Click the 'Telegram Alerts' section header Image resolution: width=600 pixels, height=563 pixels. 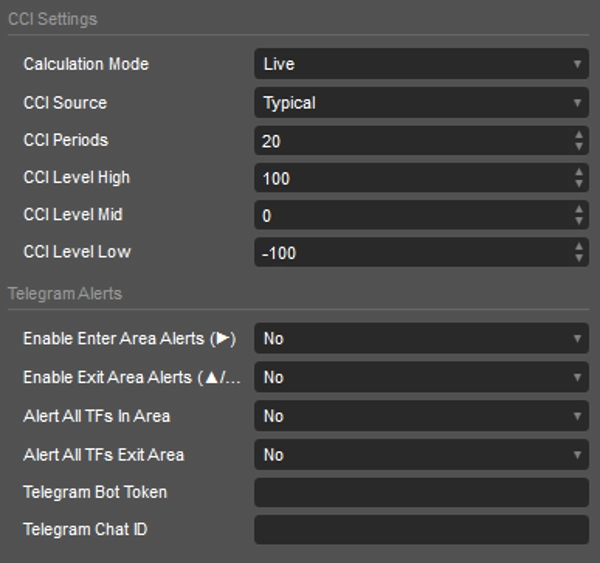pos(65,294)
